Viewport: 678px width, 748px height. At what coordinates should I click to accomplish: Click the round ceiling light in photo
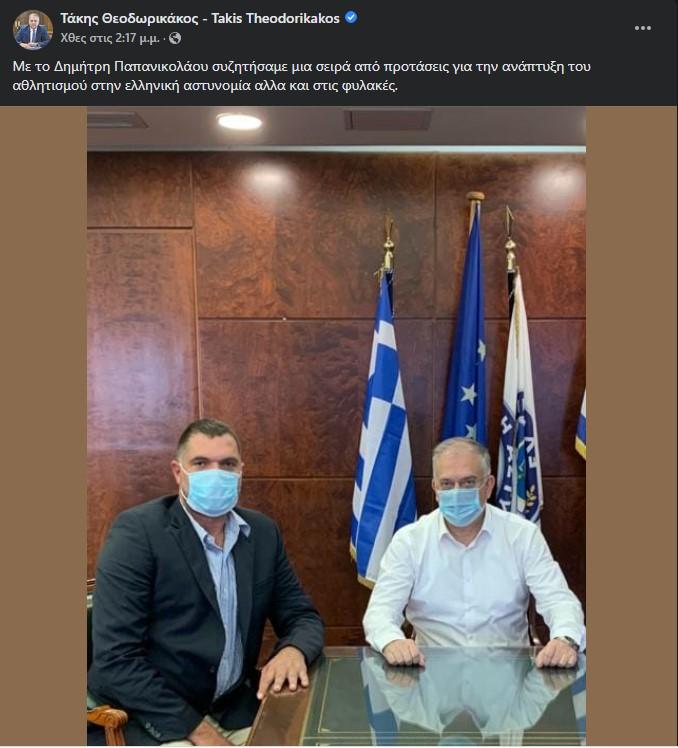(x=240, y=122)
